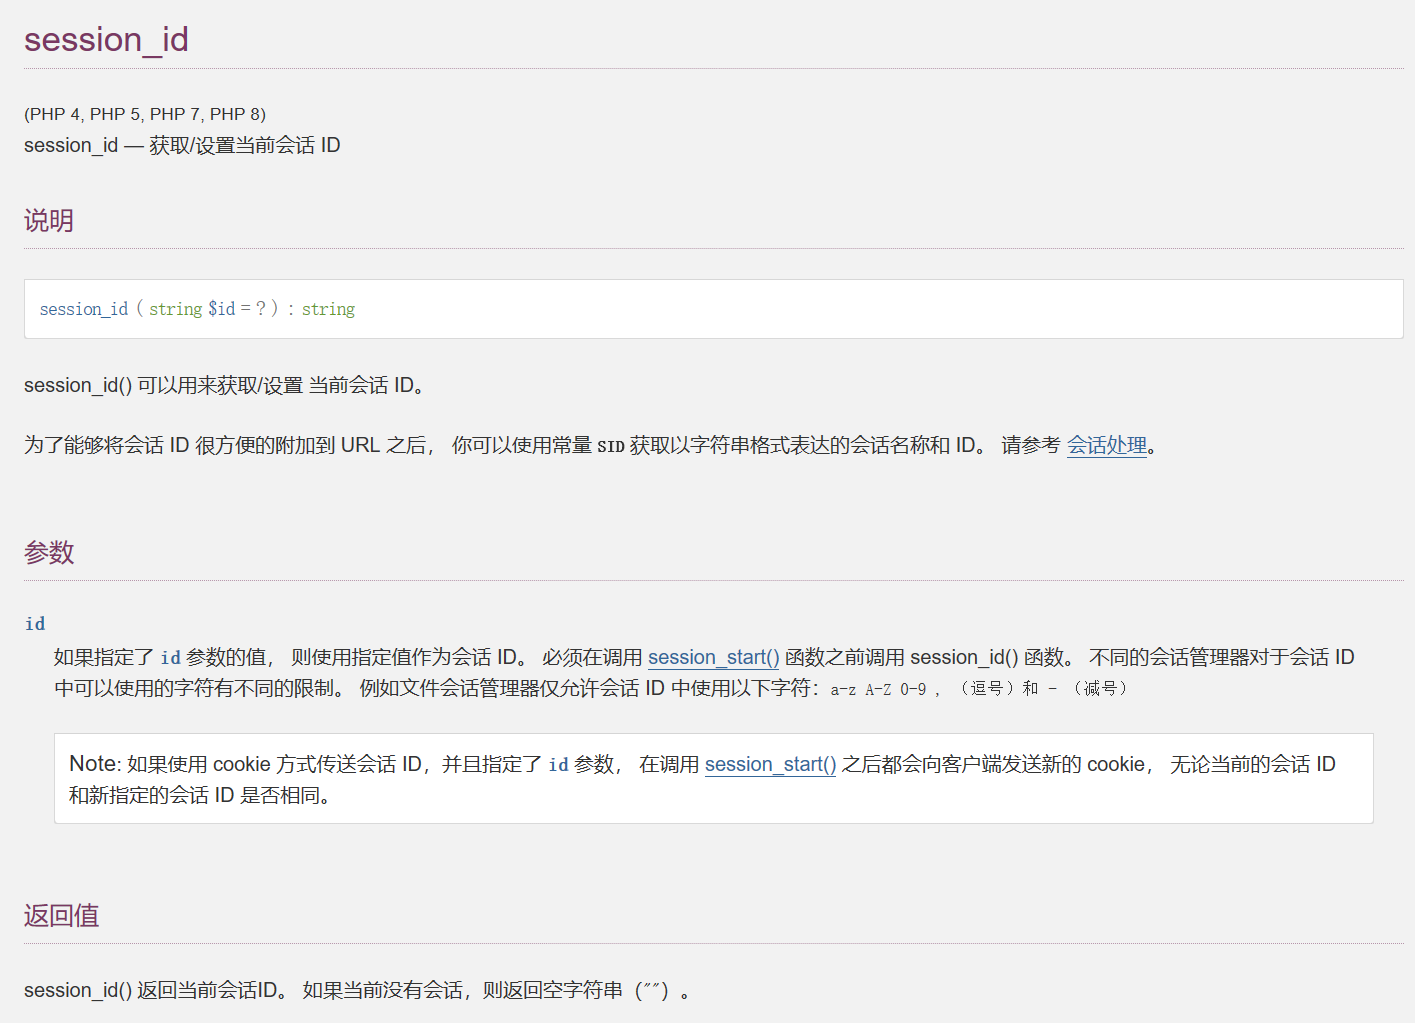Click the 参数 section heading
The image size is (1415, 1023).
pyautogui.click(x=49, y=552)
